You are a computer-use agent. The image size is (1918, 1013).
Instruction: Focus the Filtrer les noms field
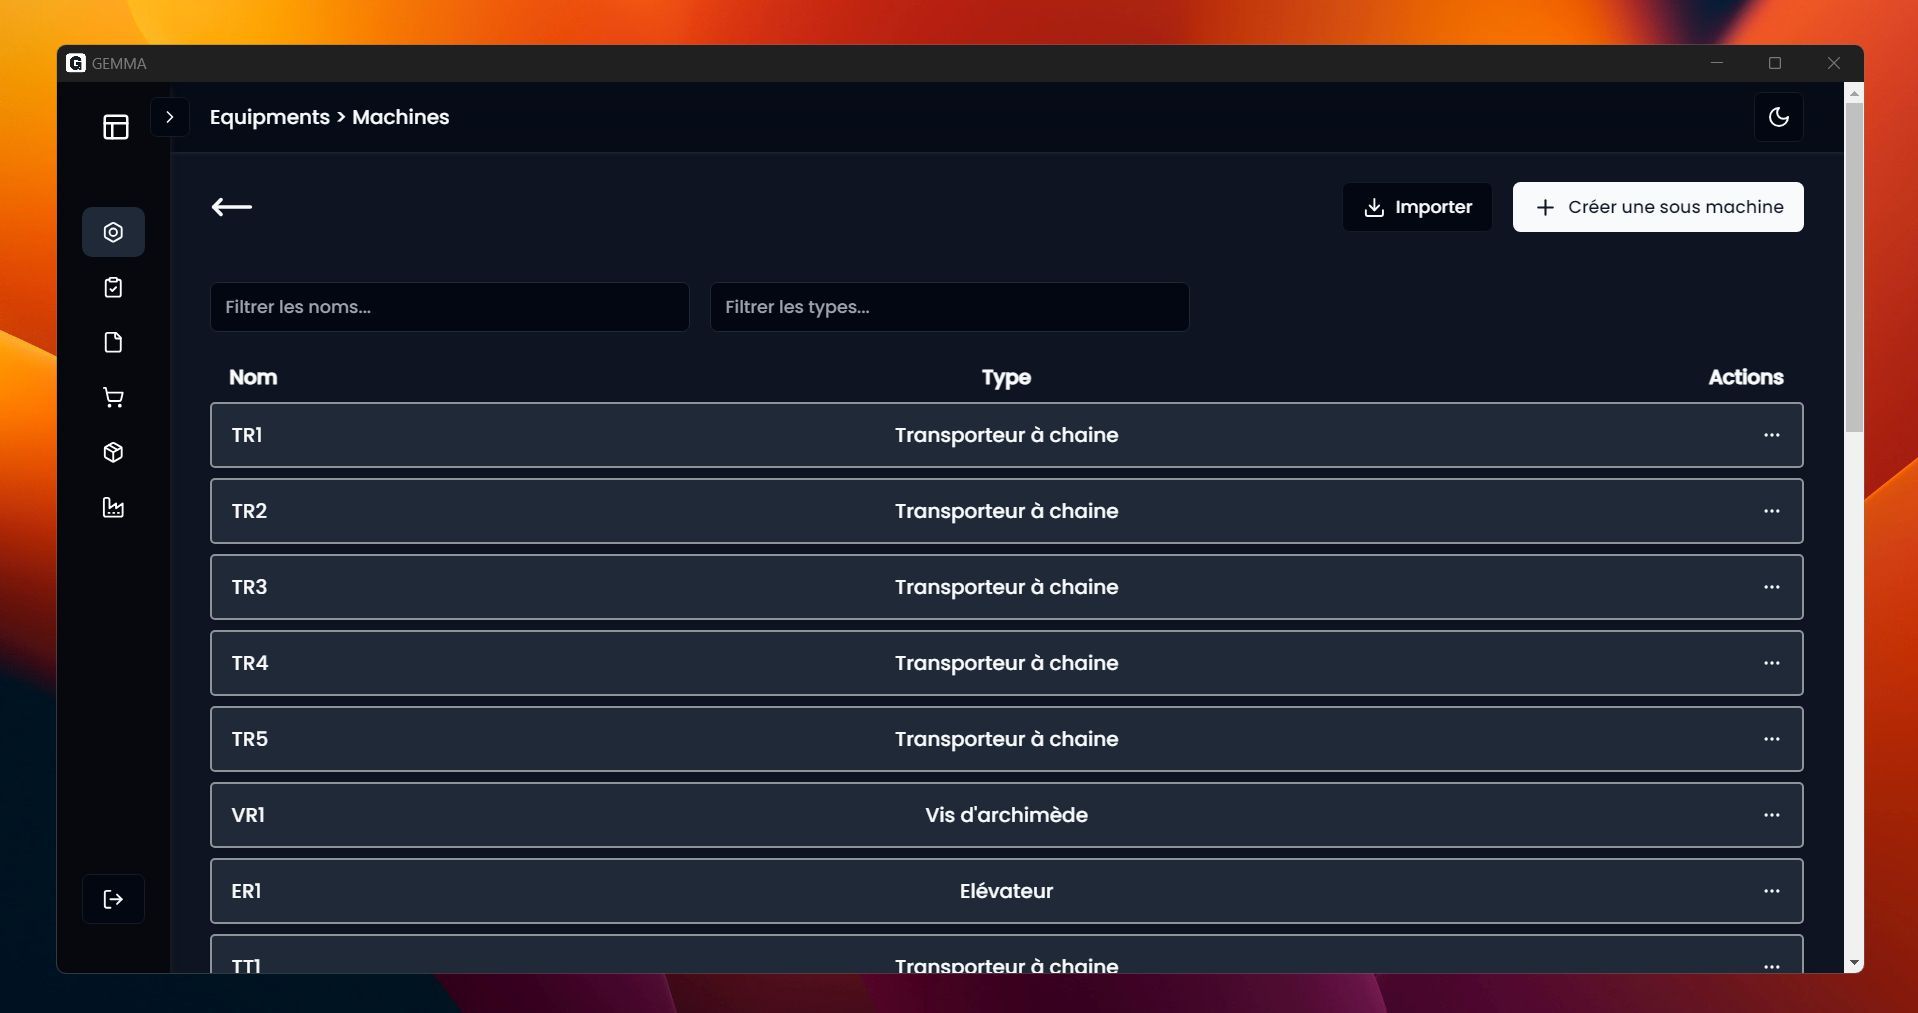coord(449,307)
